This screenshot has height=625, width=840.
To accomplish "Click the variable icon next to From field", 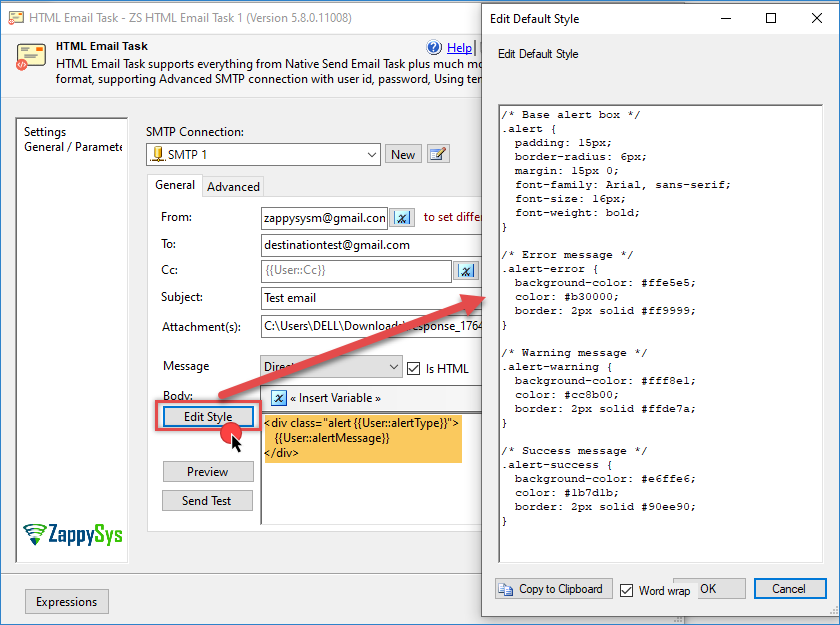I will click(401, 218).
